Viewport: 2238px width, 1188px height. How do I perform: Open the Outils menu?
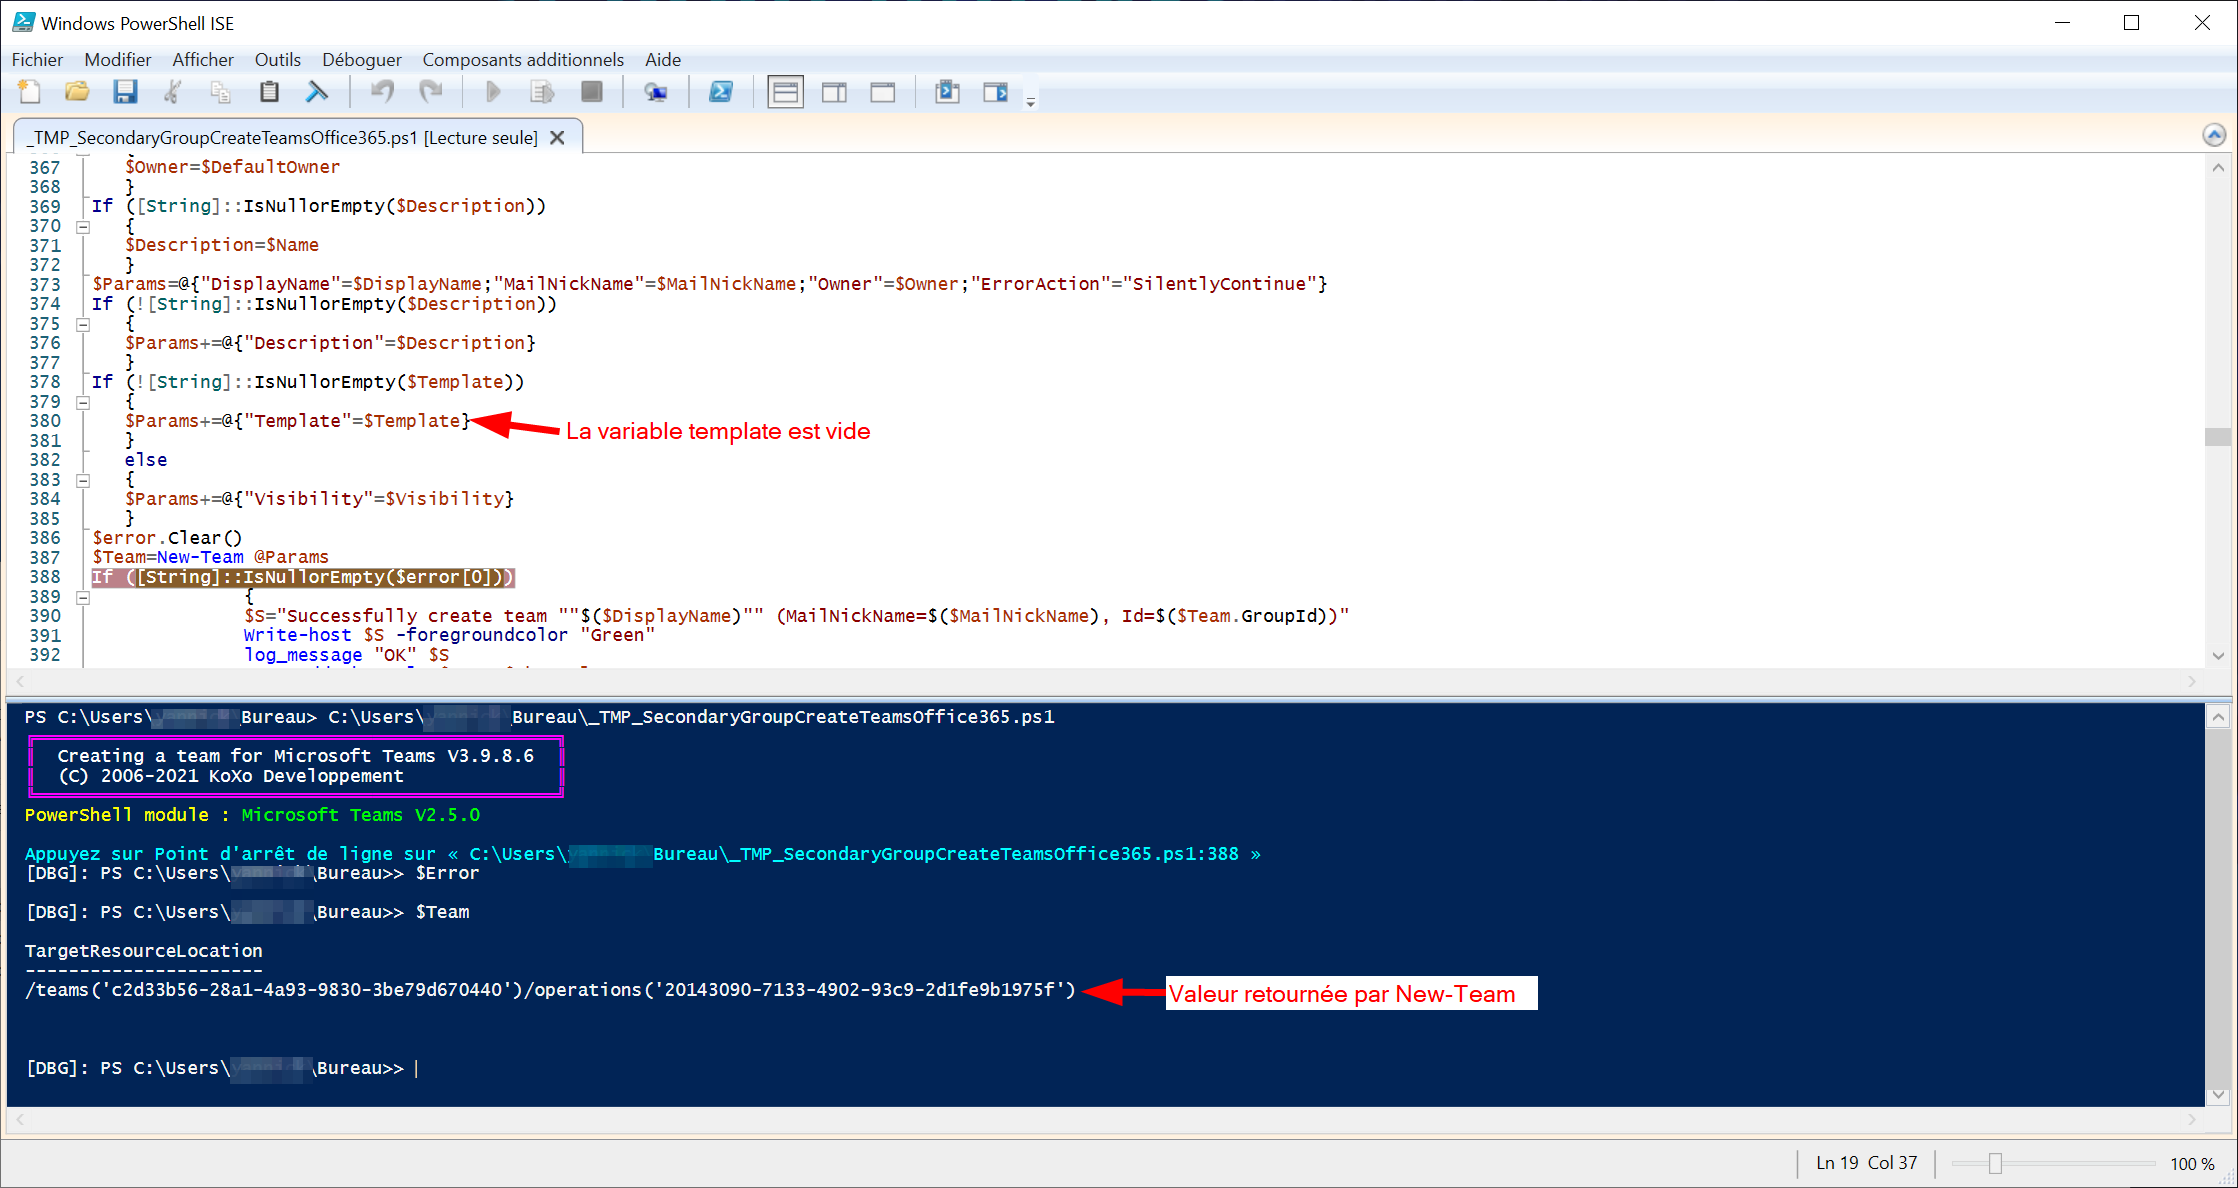click(x=278, y=60)
